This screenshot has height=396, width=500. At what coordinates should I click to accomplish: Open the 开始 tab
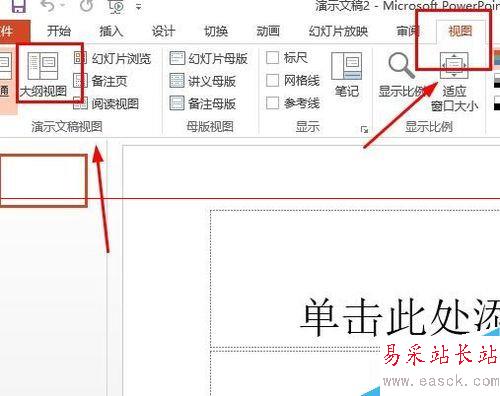[x=59, y=31]
